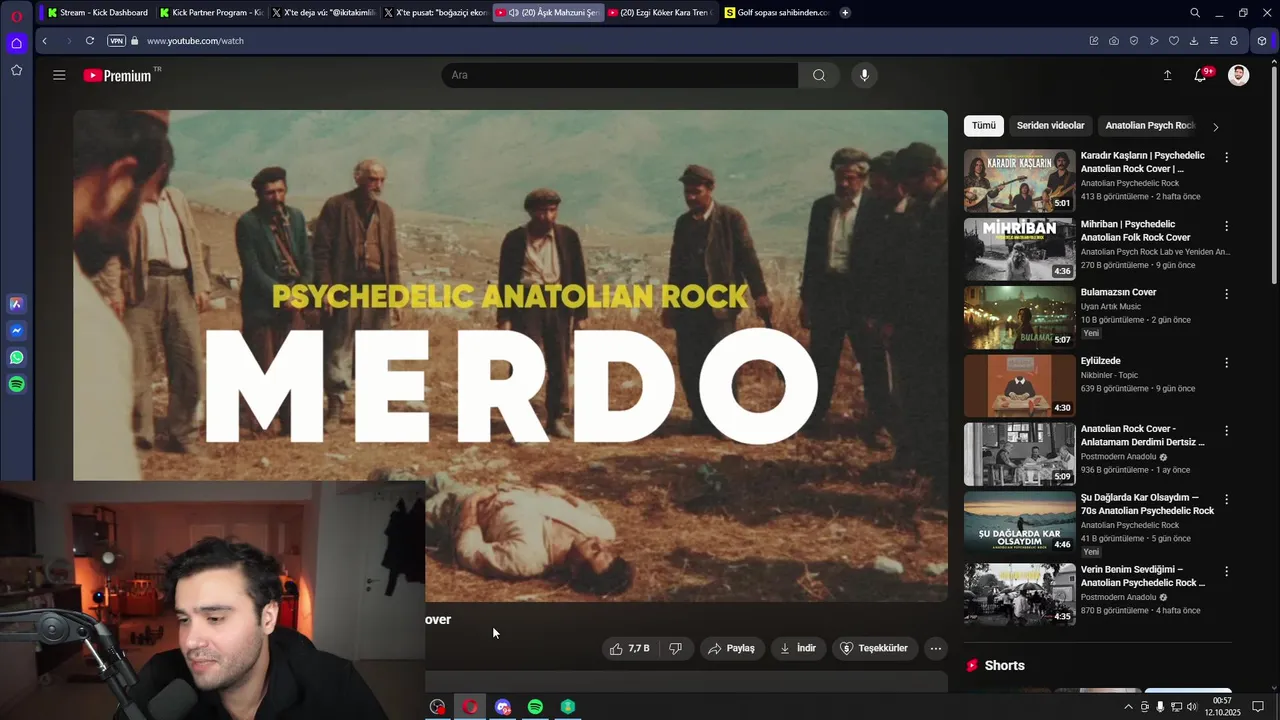Viewport: 1280px width, 720px height.
Task: Click the browser address bar URL
Action: coord(195,41)
